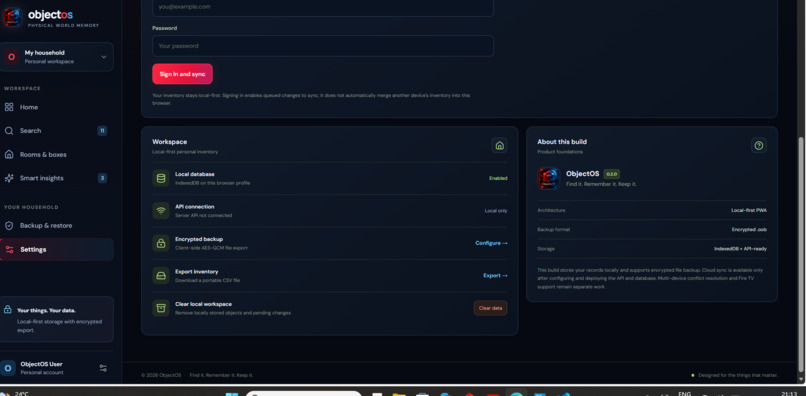This screenshot has width=806, height=396.
Task: Open Configure link for Encrypted backup
Action: (491, 243)
